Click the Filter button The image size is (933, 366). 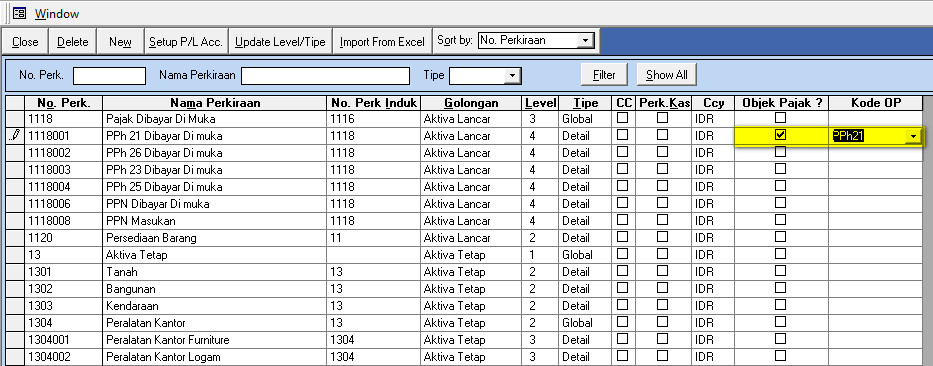(x=604, y=75)
